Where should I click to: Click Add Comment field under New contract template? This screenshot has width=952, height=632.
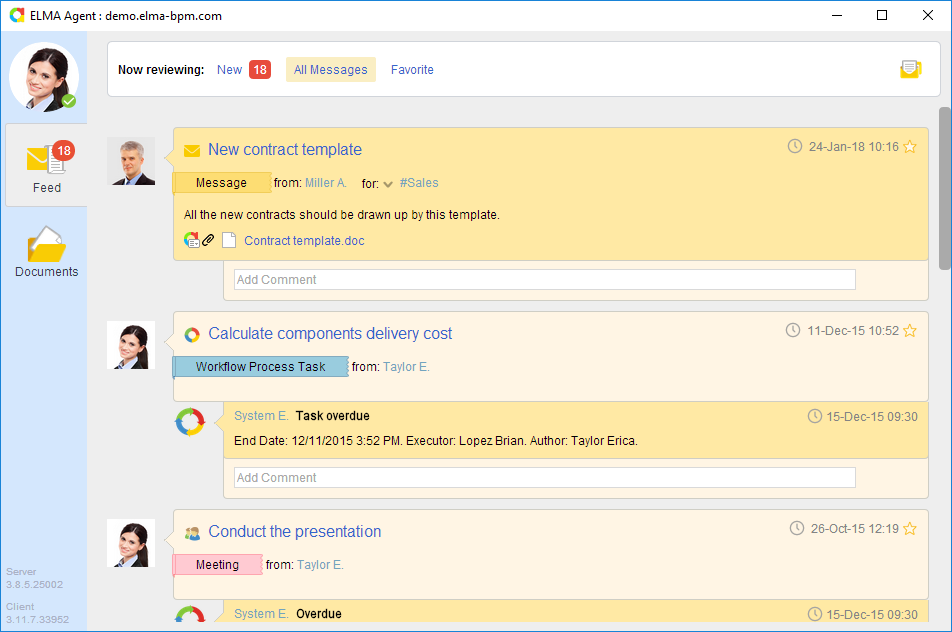544,280
